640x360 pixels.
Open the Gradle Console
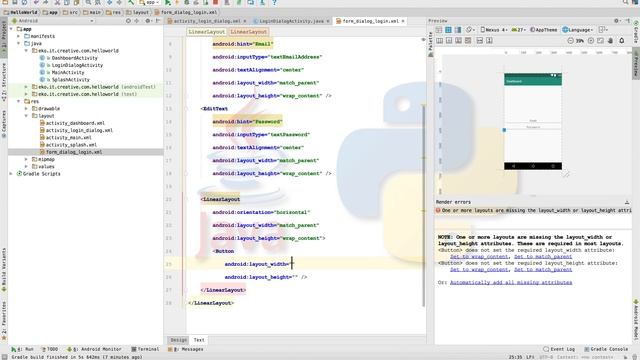click(x=606, y=349)
